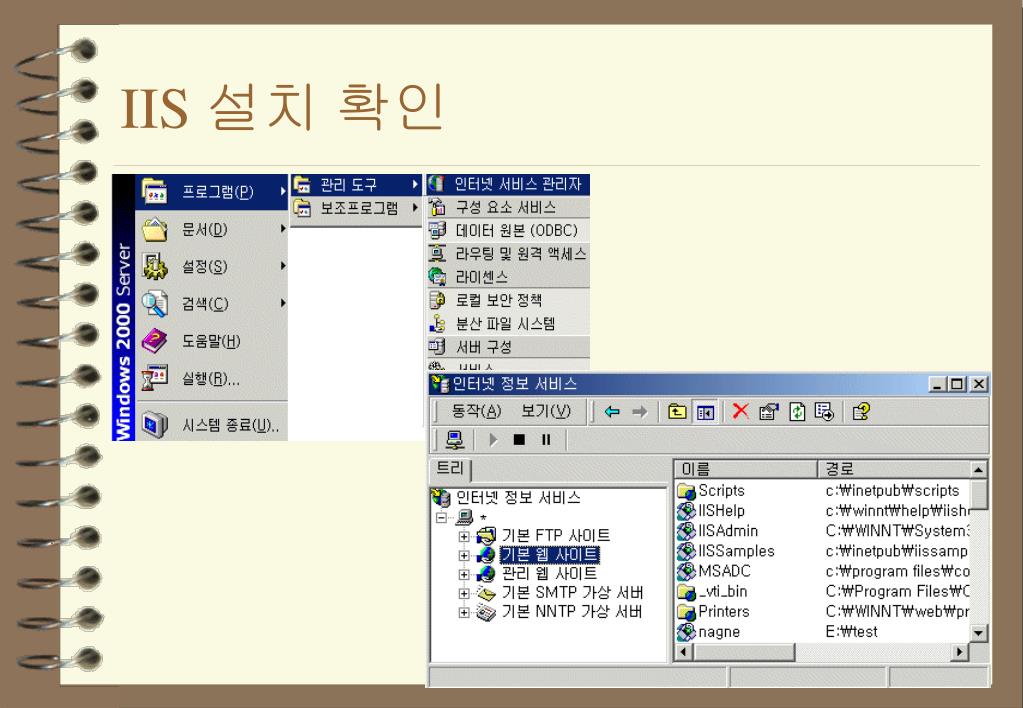Screen dimensions: 1023x708
Task: Select 기본 SMTP 가상 서버 in tree
Action: coord(572,593)
